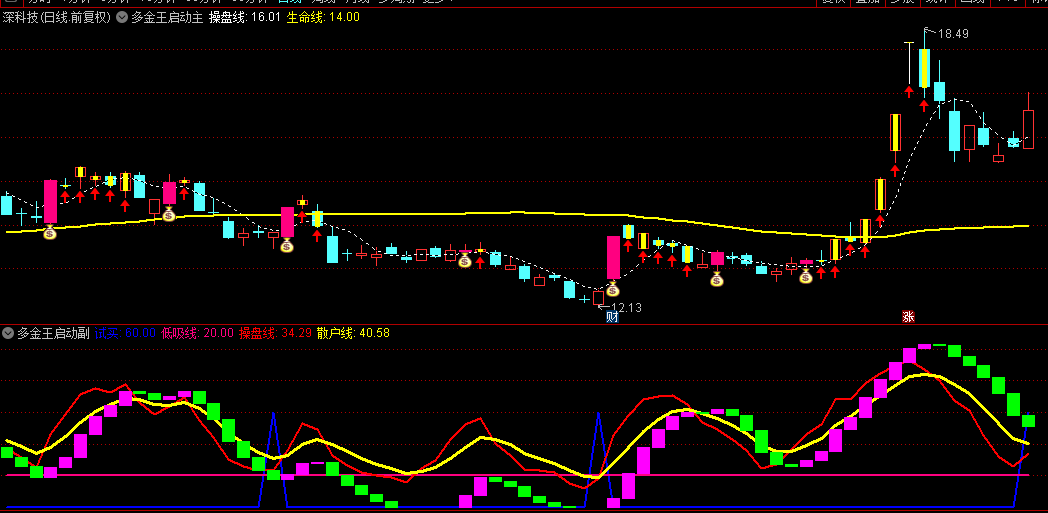Click the 操盘线: 16.01 value label

[x=245, y=18]
